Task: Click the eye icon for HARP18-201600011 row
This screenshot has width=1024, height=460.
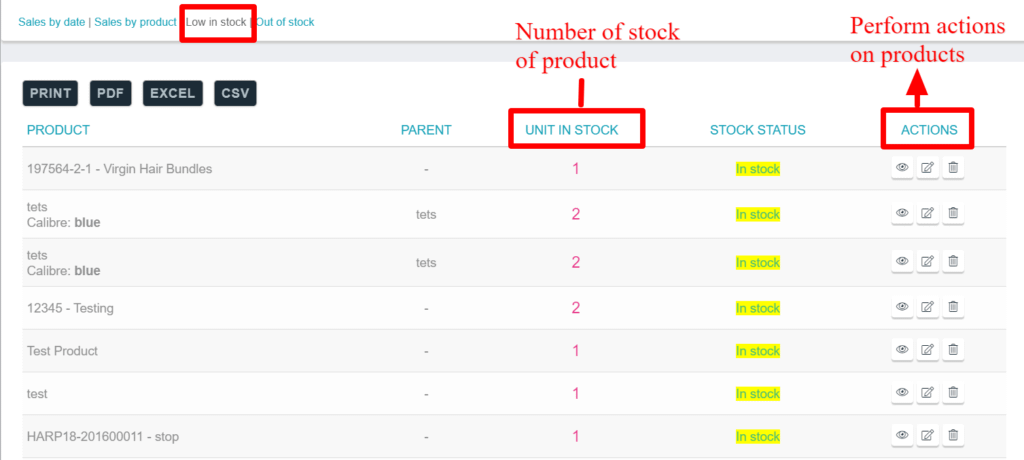Action: click(x=901, y=436)
